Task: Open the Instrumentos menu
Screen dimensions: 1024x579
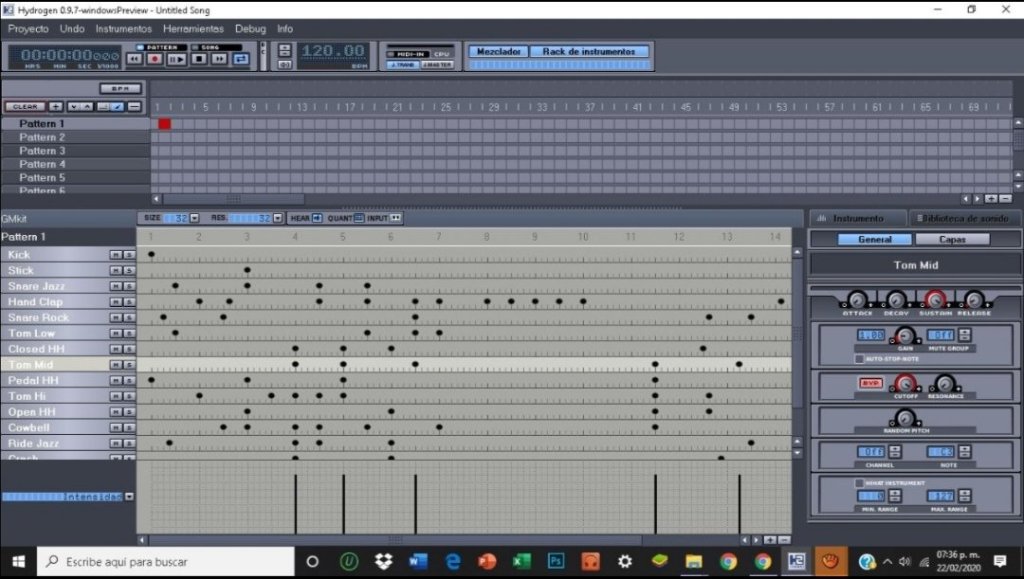Action: click(124, 29)
